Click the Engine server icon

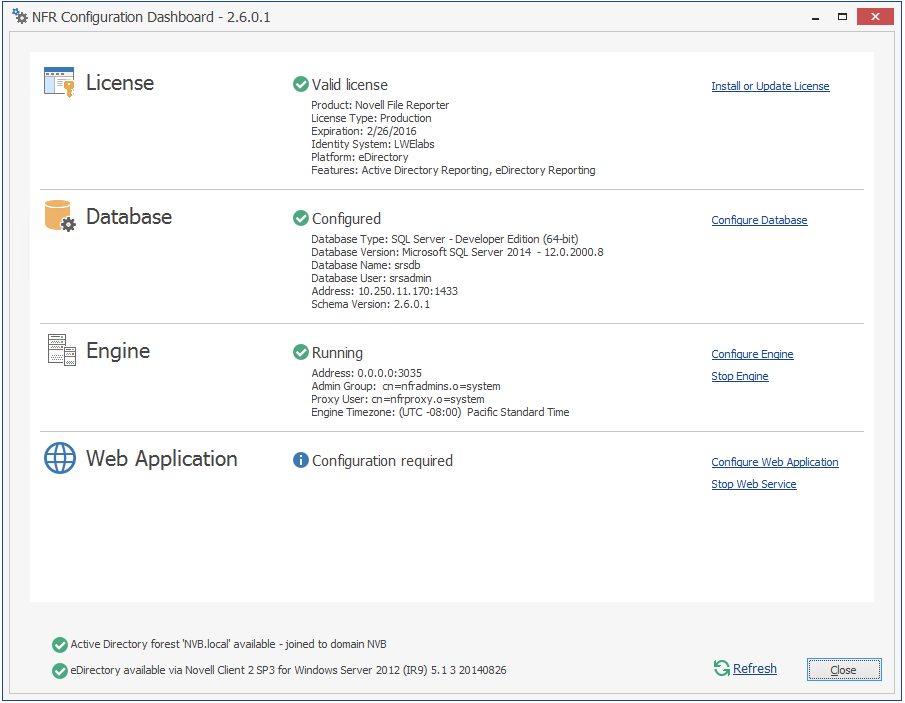tap(61, 350)
